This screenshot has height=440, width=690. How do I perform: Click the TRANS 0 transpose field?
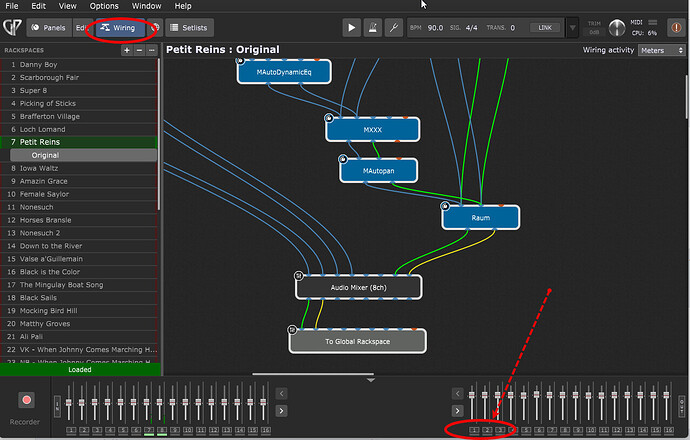(x=513, y=28)
